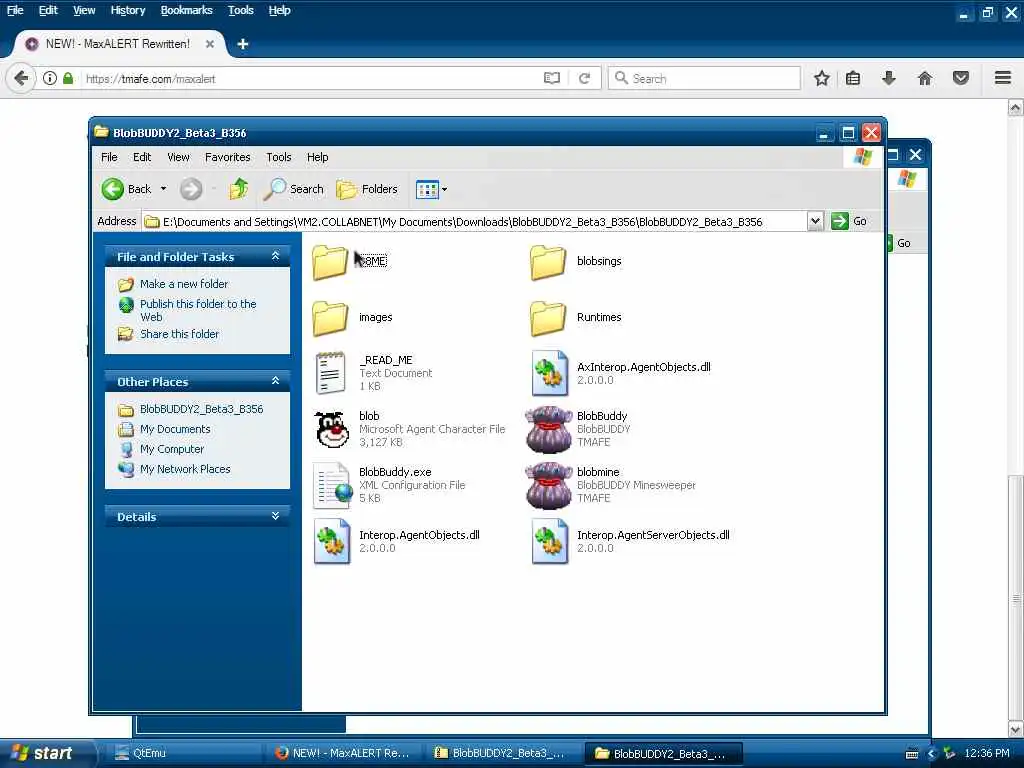Open My Computer in Other Places
Viewport: 1024px width, 768px height.
[x=172, y=449]
